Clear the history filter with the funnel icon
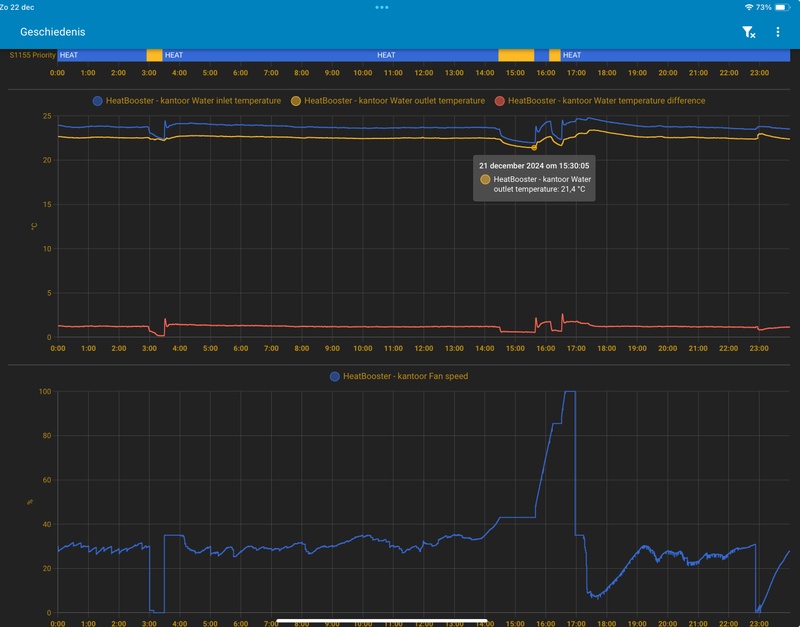Viewport: 800px width, 627px height. (748, 32)
